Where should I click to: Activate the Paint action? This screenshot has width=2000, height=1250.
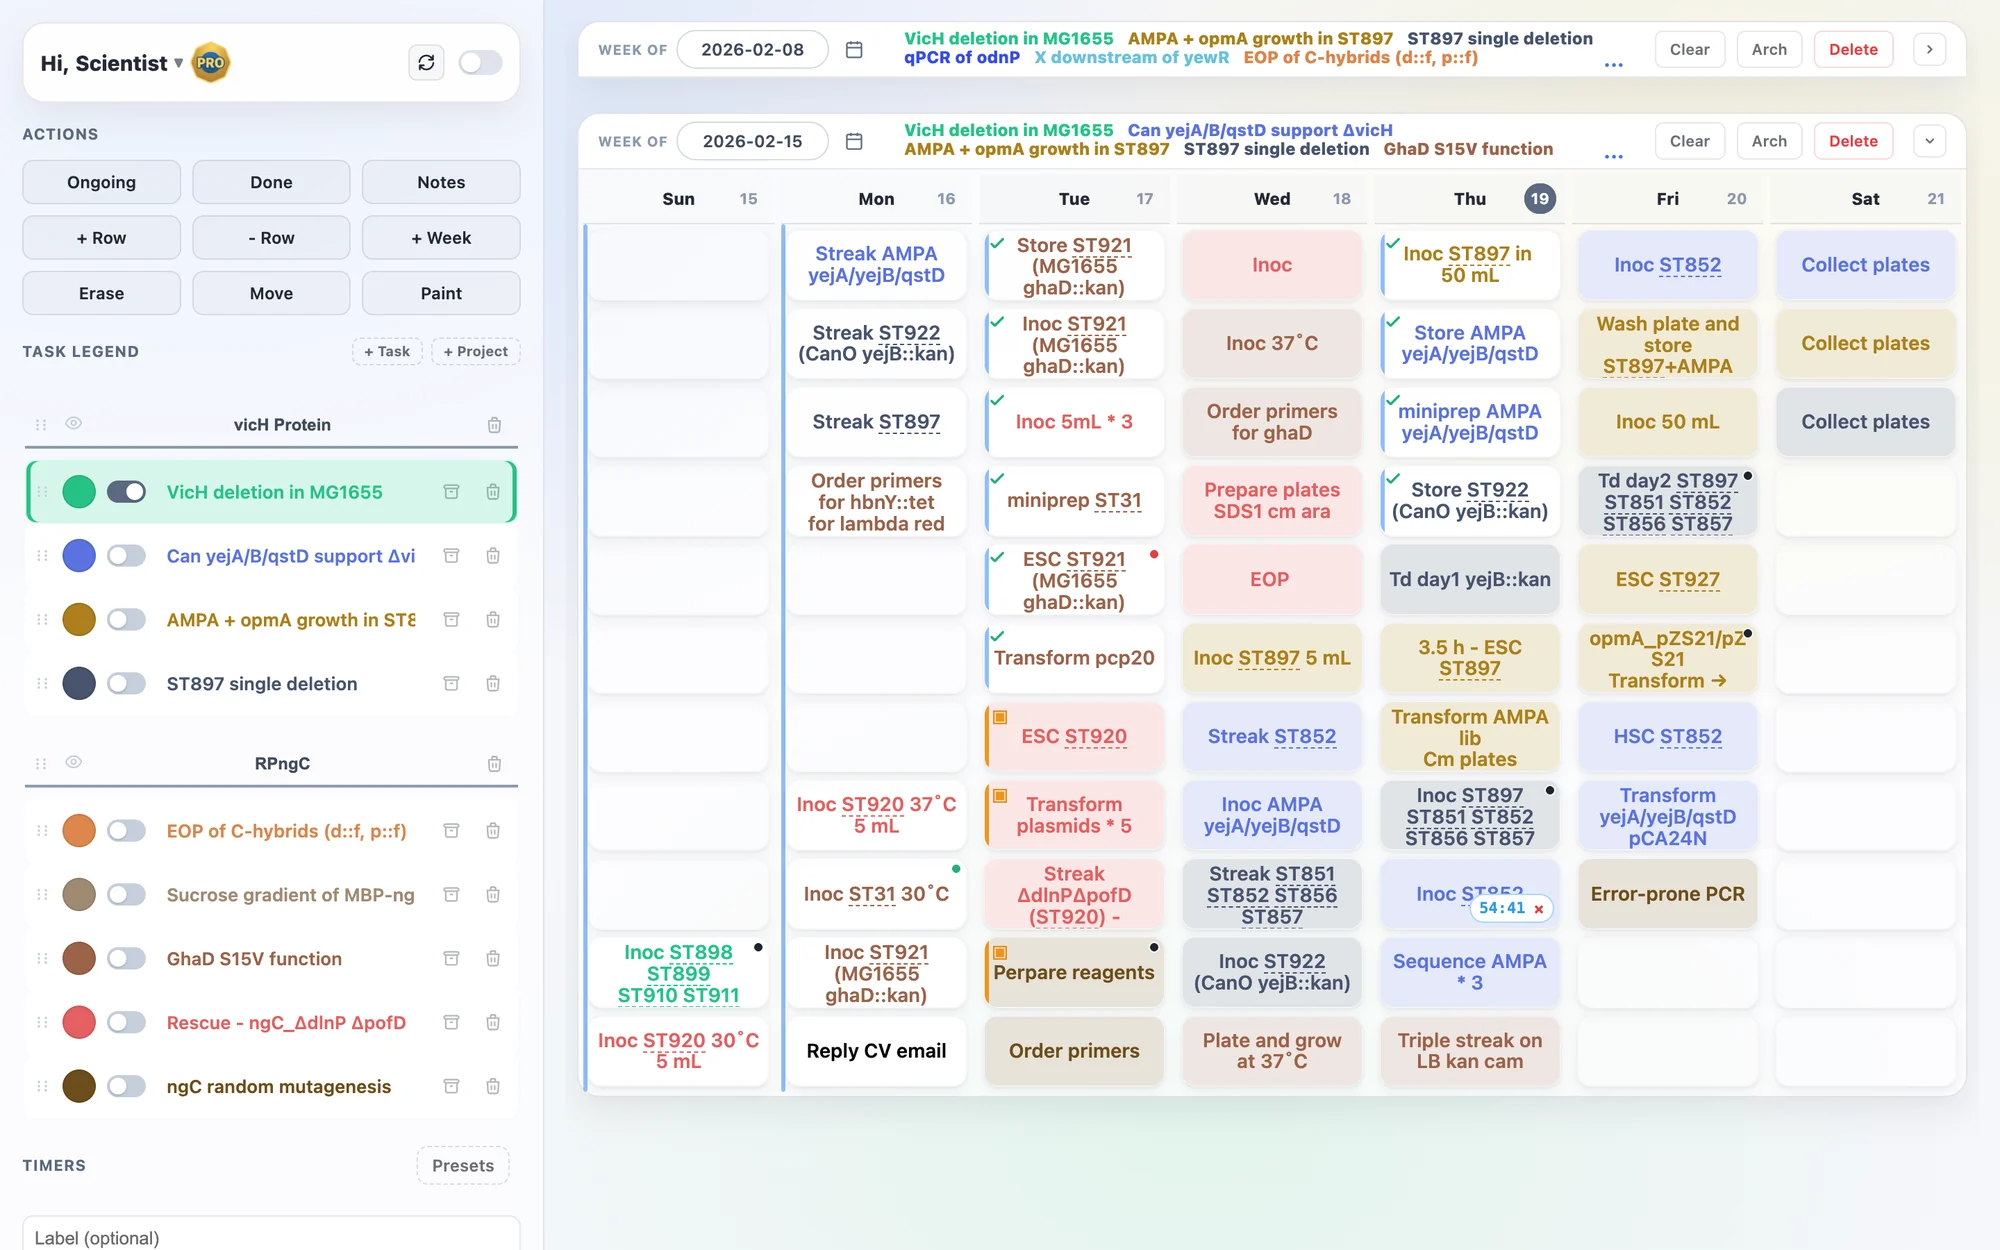pyautogui.click(x=441, y=293)
